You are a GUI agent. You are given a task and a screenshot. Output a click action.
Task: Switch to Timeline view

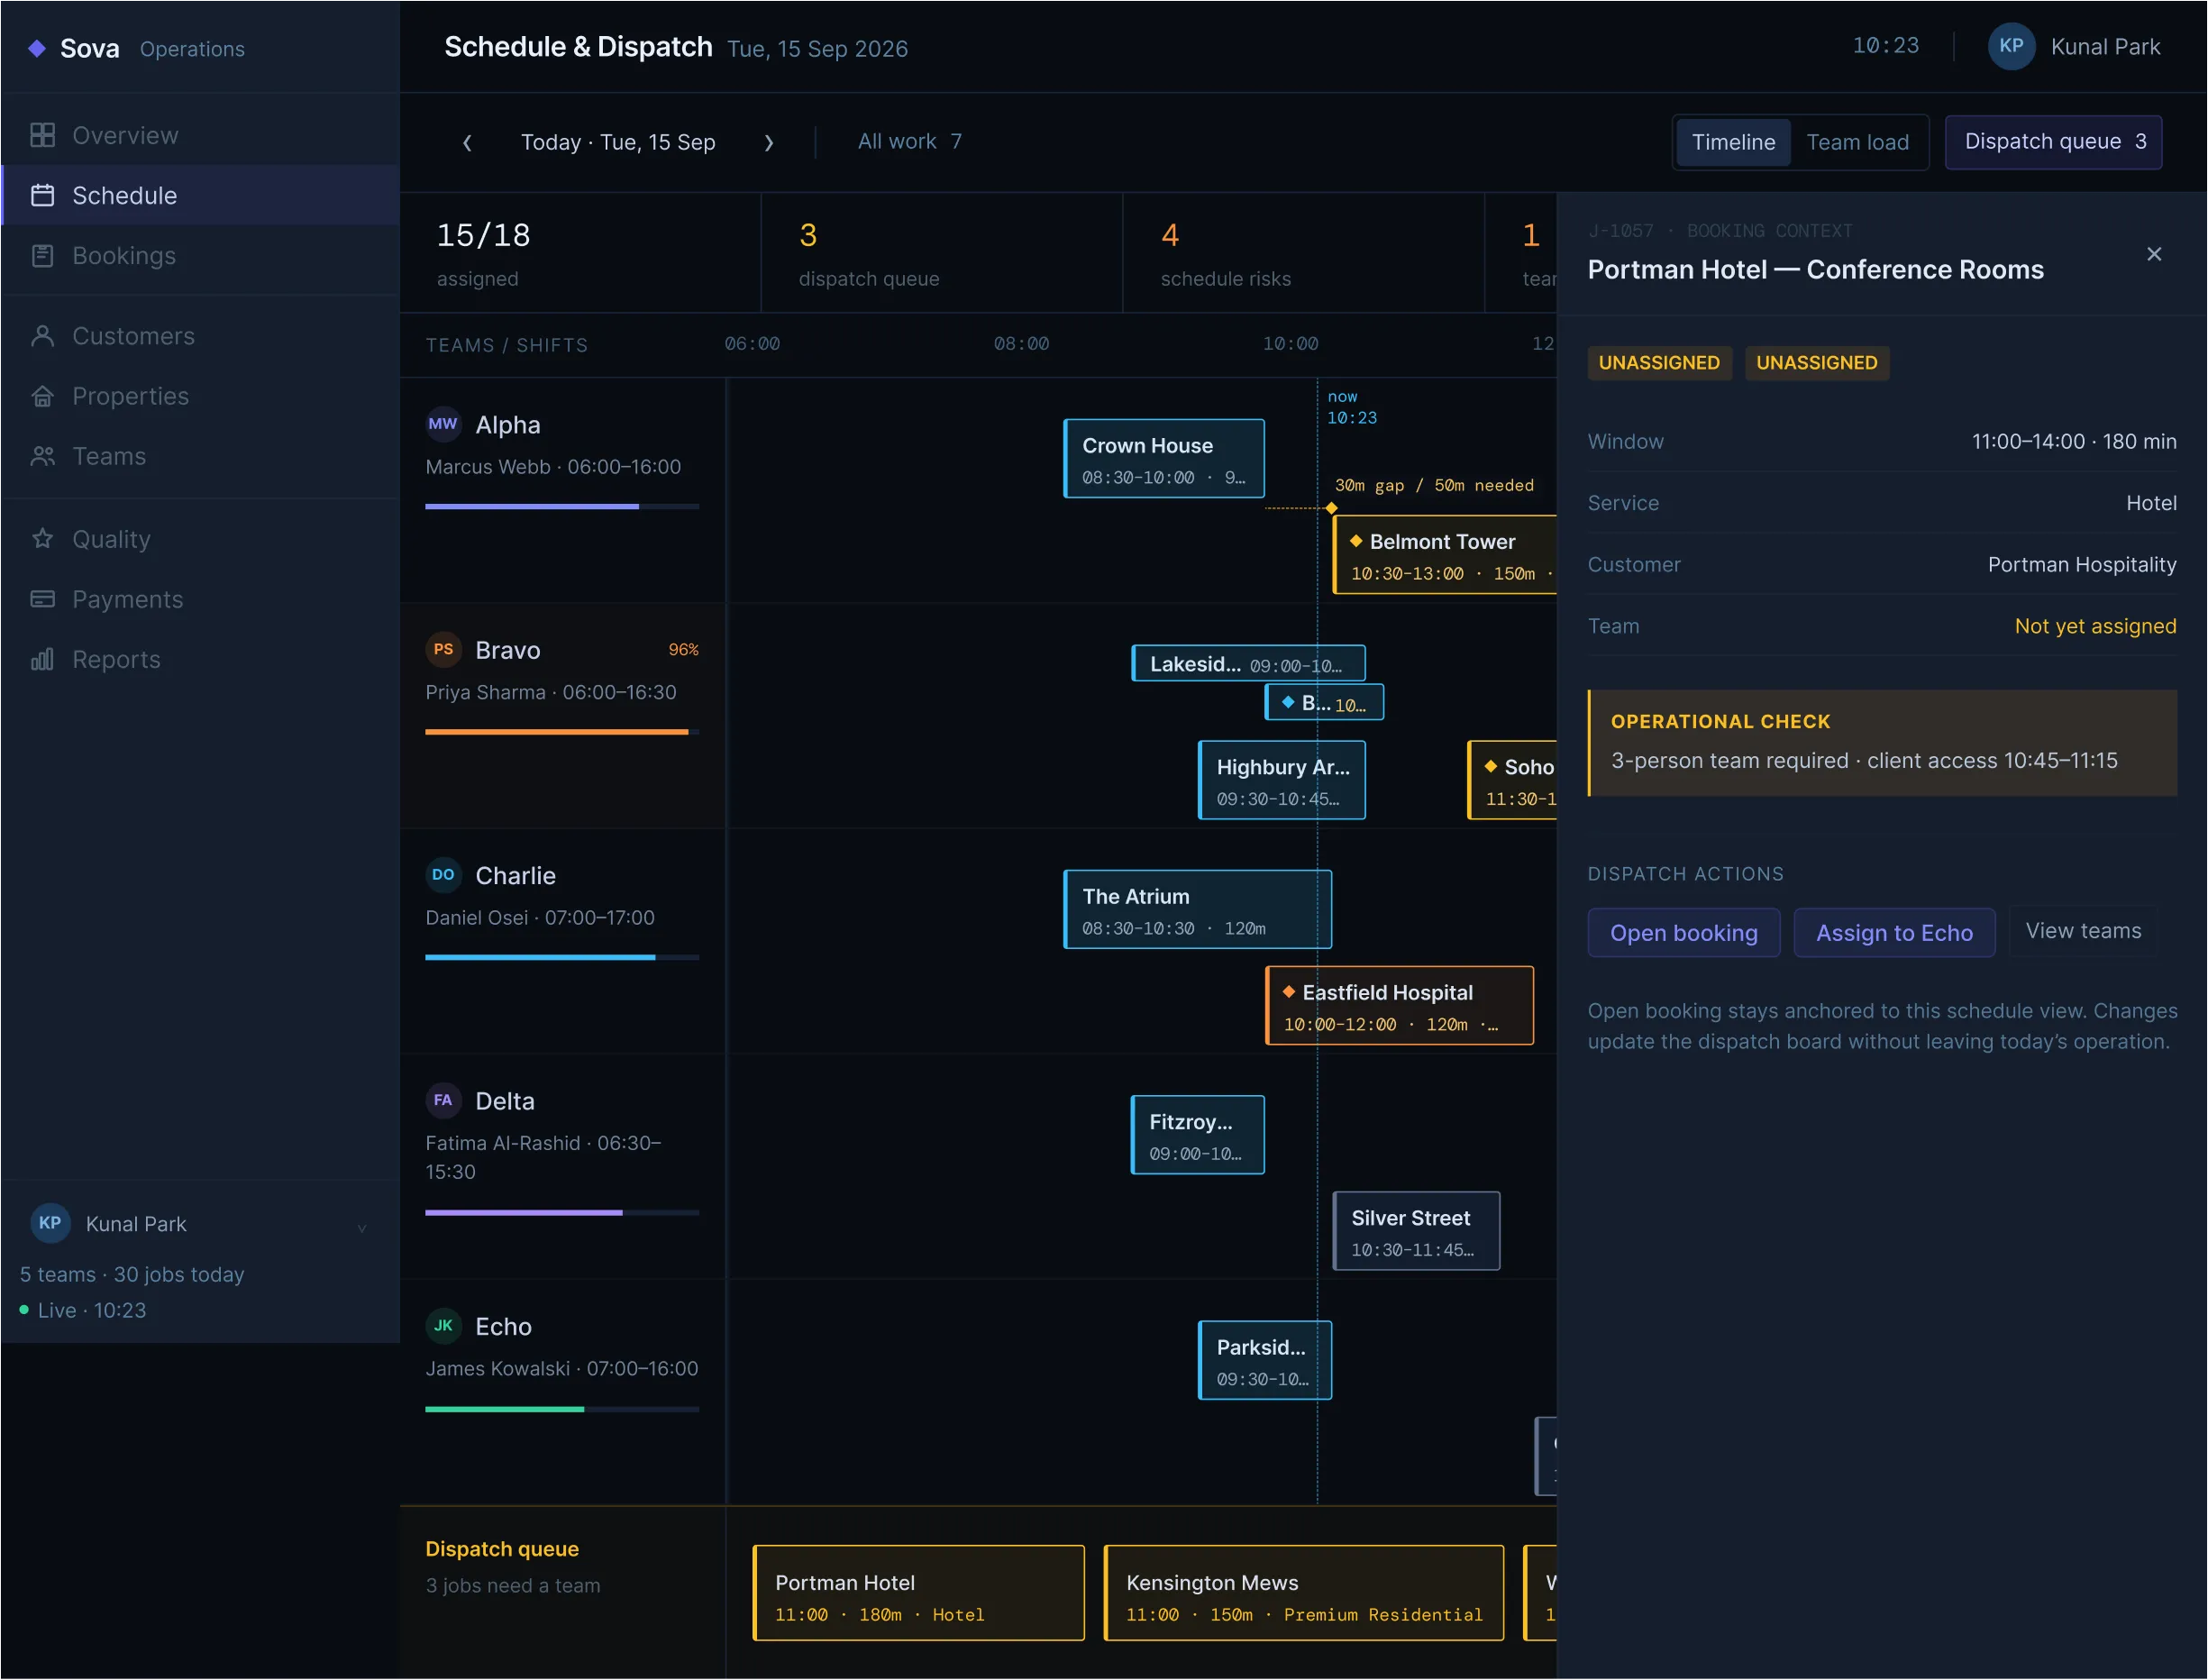pos(1733,142)
